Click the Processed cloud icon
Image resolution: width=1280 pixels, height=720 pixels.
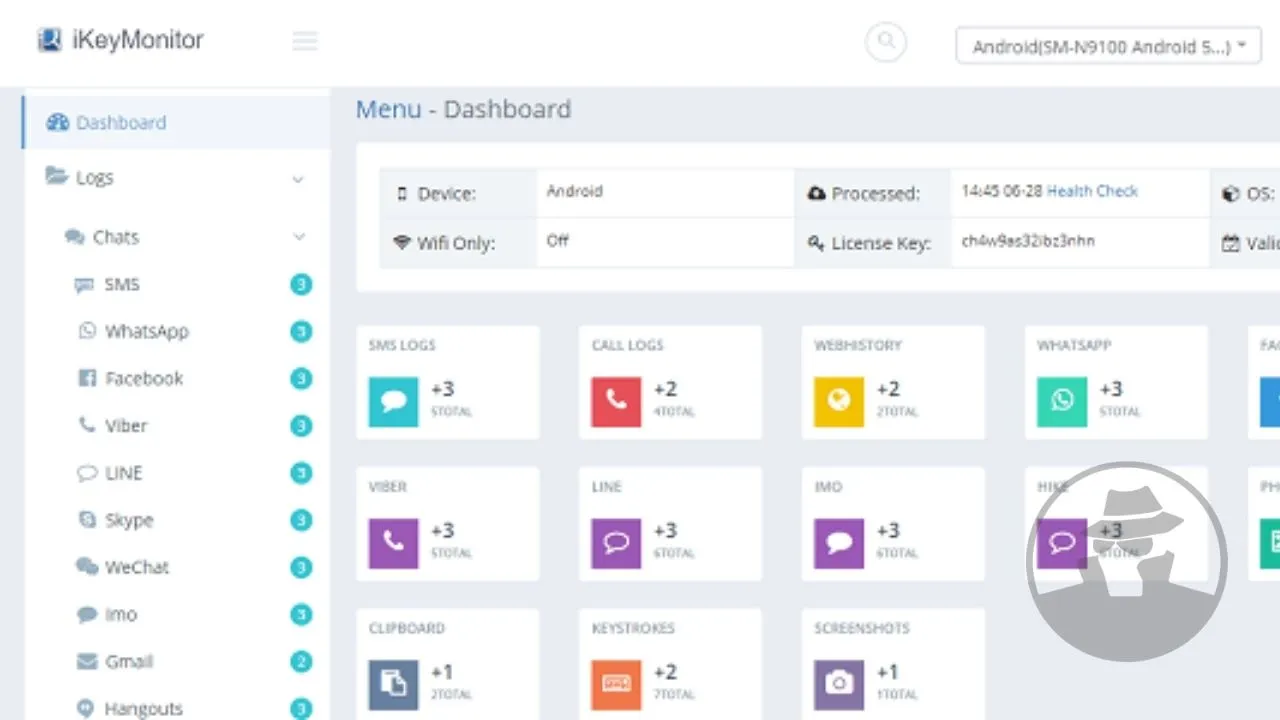tap(816, 193)
